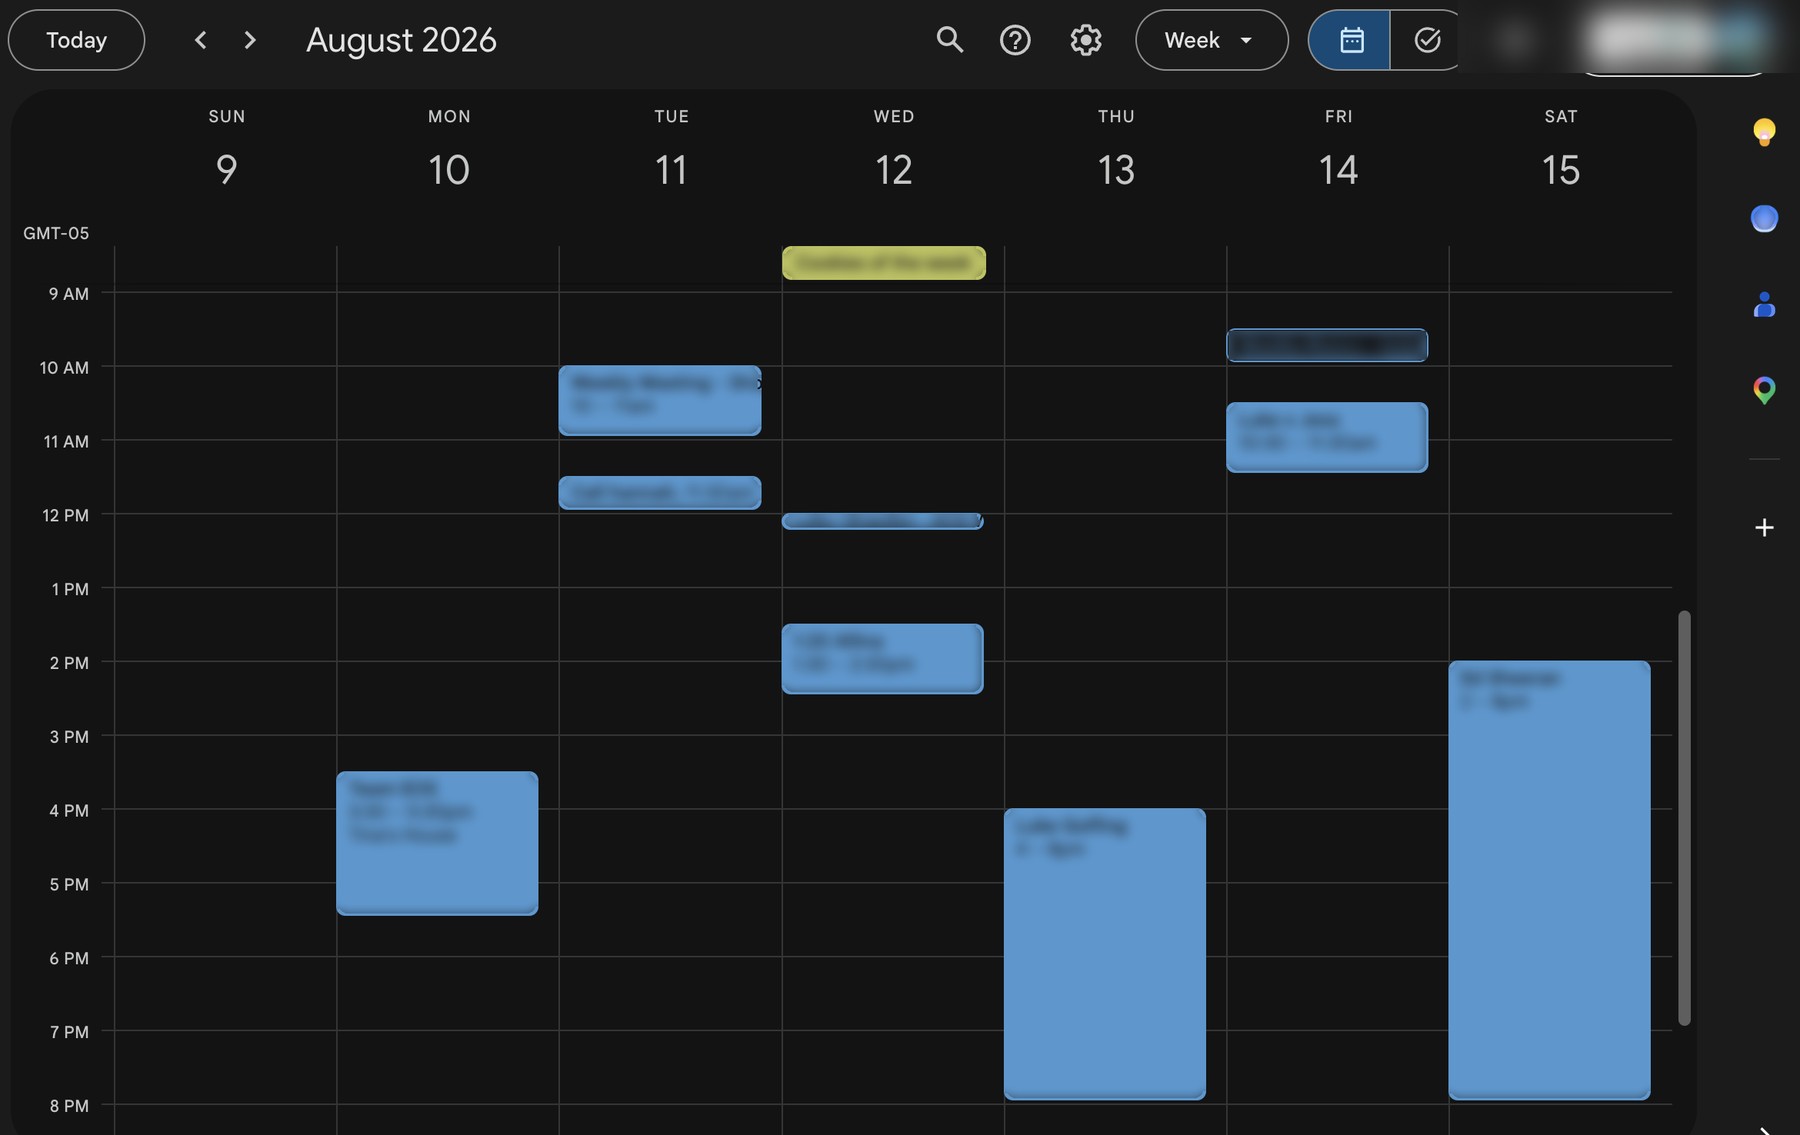Open Saturday 2 PM long event
The width and height of the screenshot is (1800, 1135).
tap(1549, 880)
